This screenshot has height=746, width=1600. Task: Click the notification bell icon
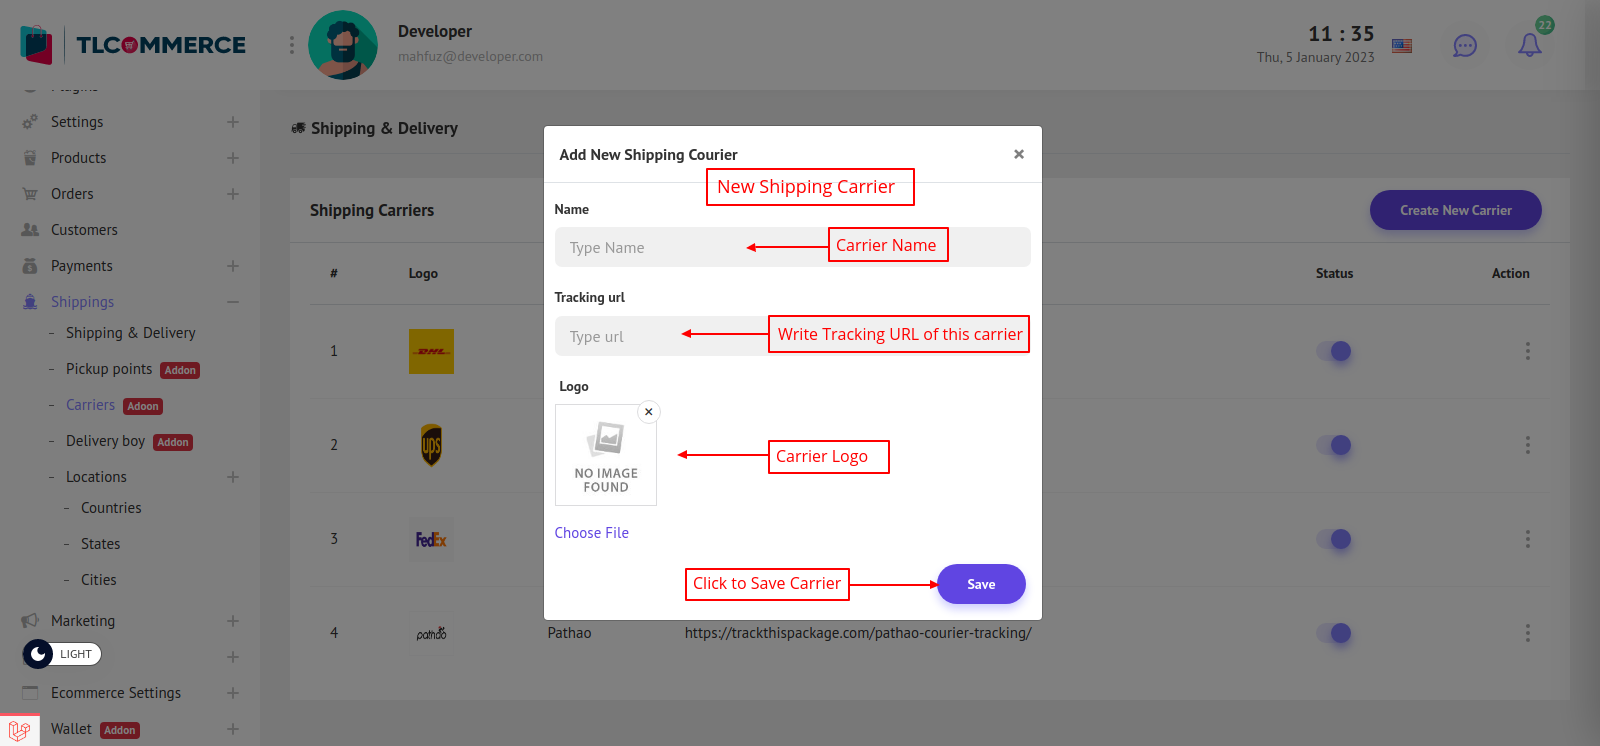(1529, 45)
